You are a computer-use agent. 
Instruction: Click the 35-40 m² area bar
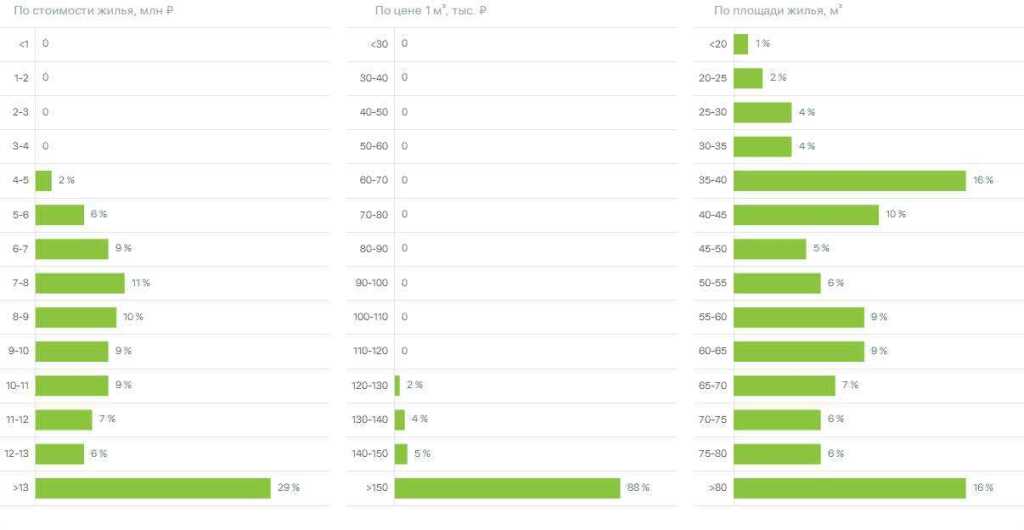[x=849, y=180]
